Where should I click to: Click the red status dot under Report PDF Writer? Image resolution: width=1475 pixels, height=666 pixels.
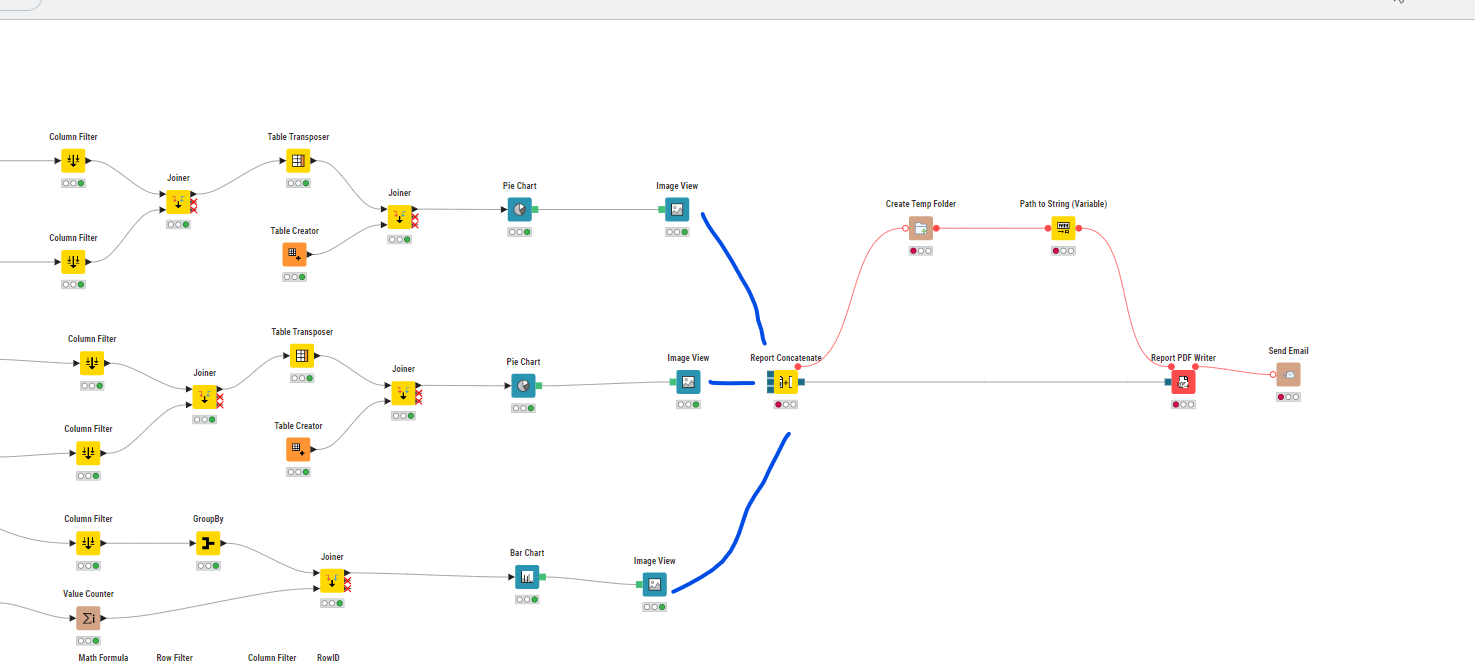point(1174,404)
